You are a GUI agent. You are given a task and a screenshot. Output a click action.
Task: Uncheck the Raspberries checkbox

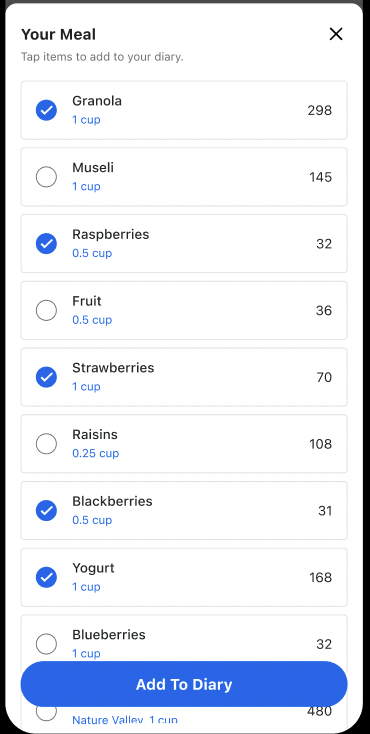pos(46,244)
